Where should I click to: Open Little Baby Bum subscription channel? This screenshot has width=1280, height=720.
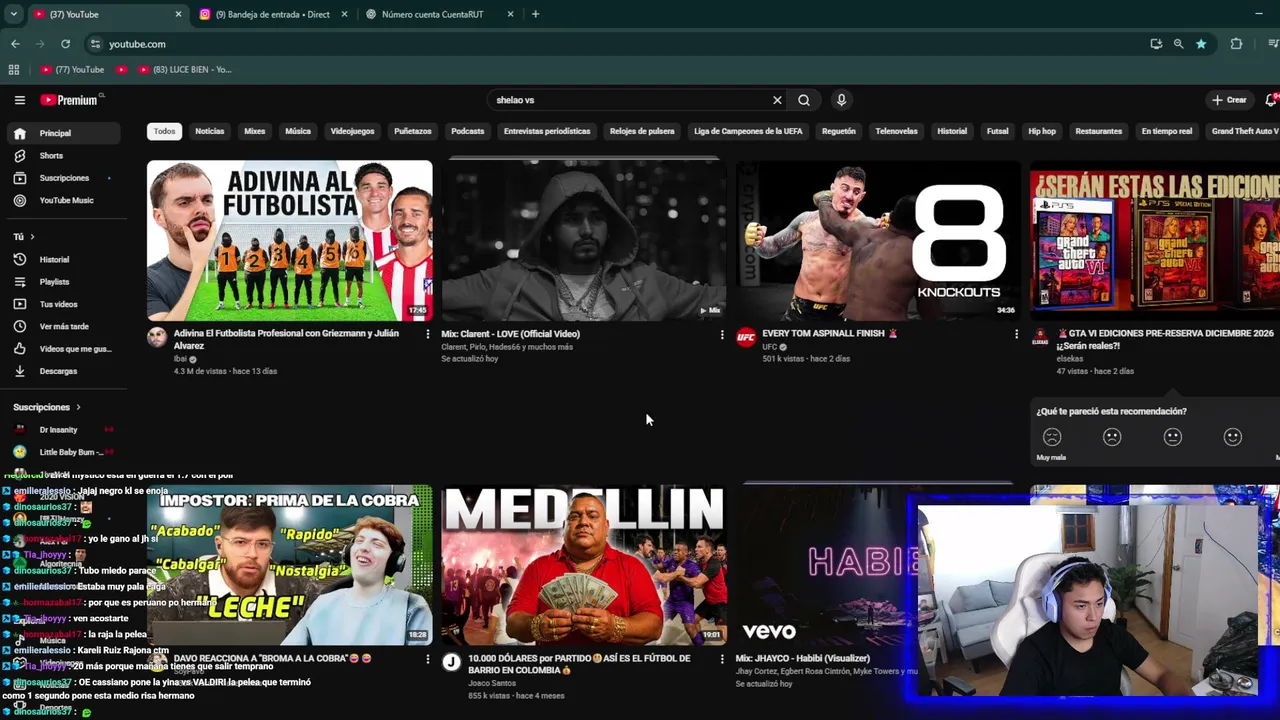[x=63, y=452]
